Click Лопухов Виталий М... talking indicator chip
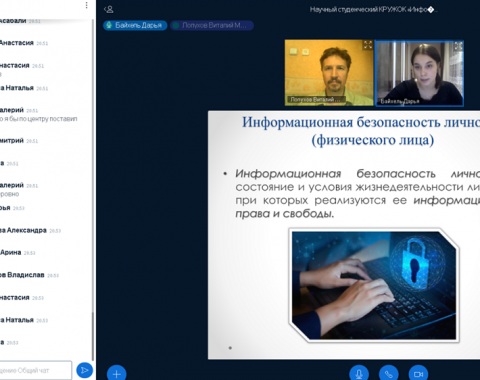This screenshot has height=380, width=480. (x=212, y=25)
